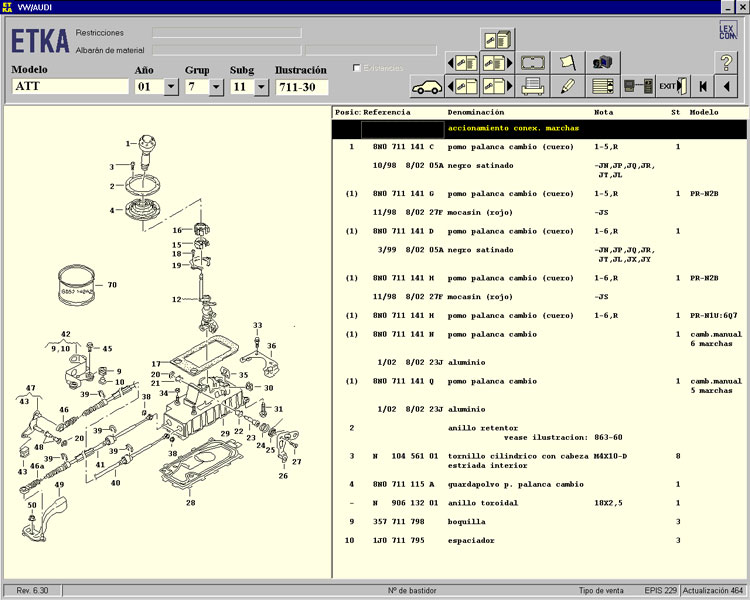Click the flag icon button
The height and width of the screenshot is (600, 750).
coord(568,63)
